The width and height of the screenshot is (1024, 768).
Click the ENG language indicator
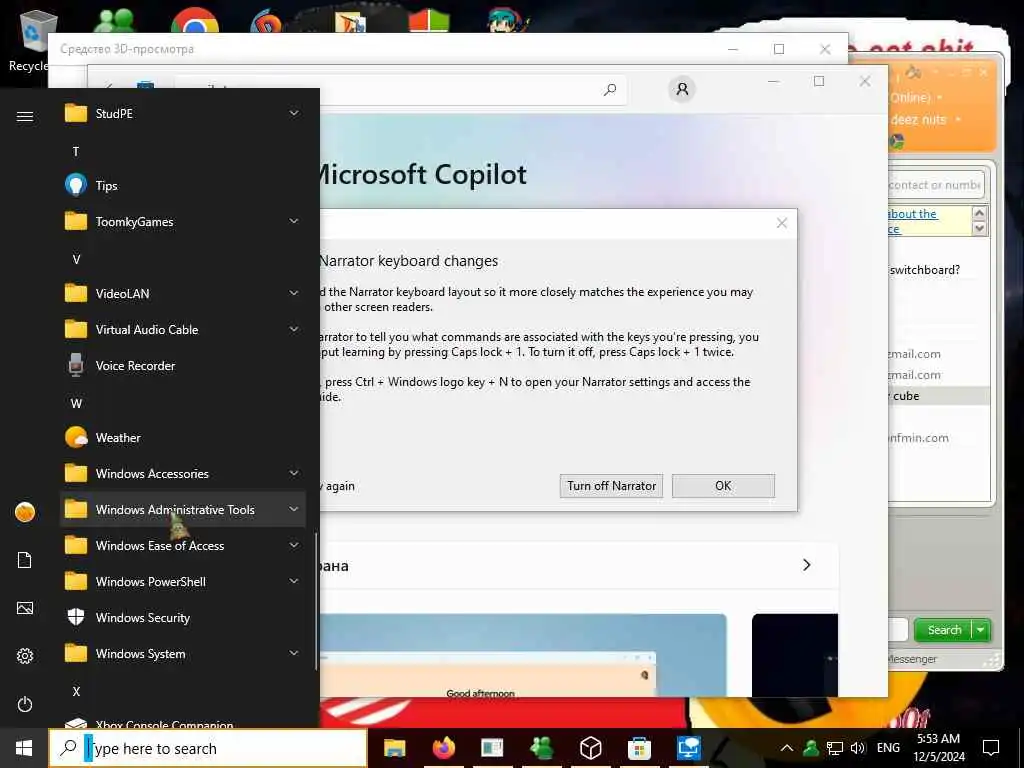(x=888, y=748)
